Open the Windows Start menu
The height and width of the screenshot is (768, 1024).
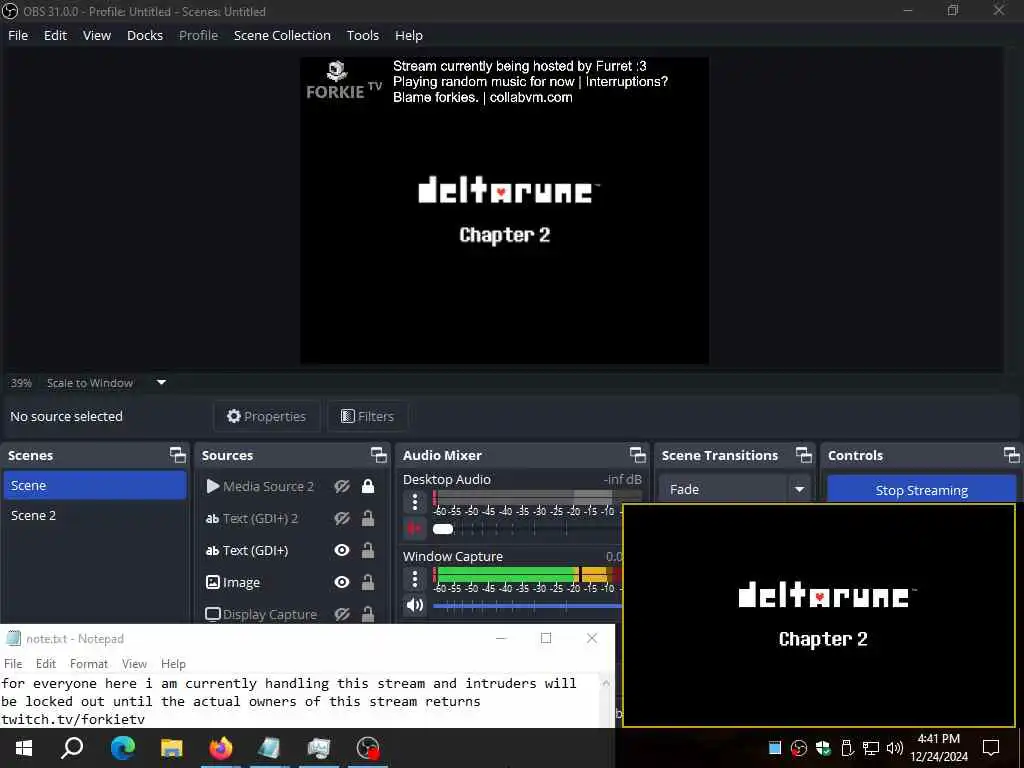24,748
